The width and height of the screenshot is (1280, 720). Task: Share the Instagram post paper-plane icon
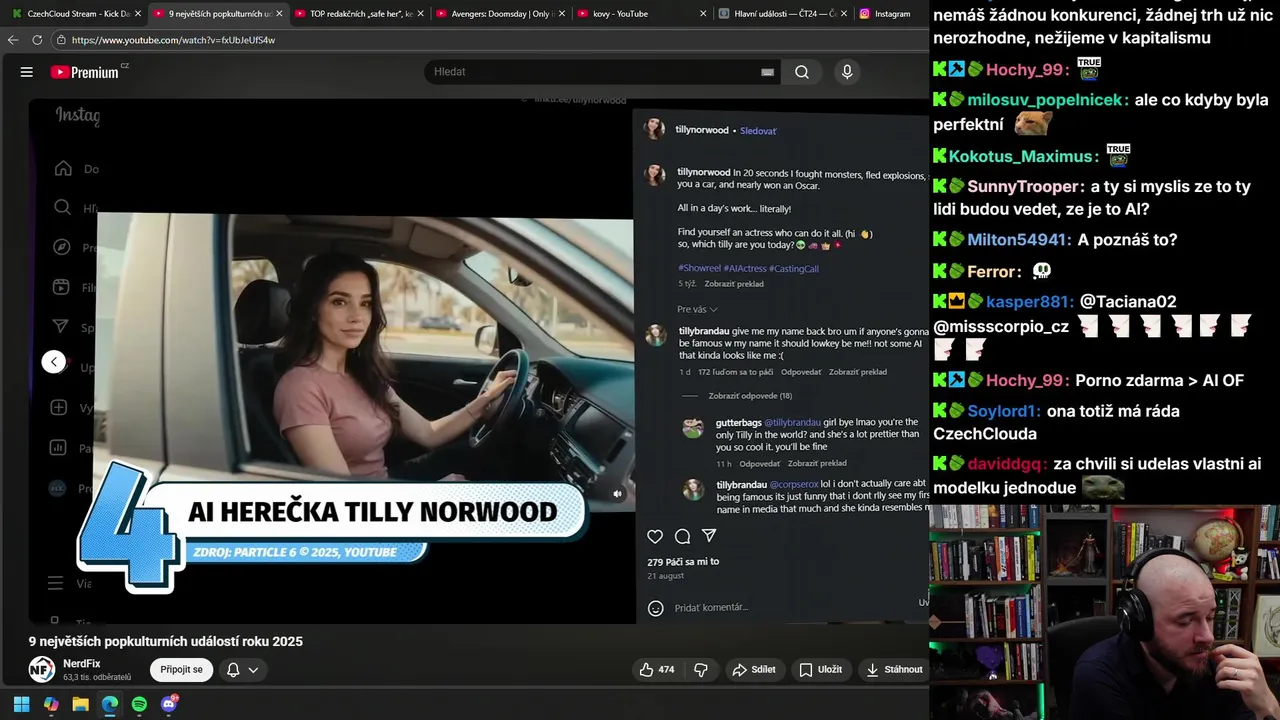point(709,536)
